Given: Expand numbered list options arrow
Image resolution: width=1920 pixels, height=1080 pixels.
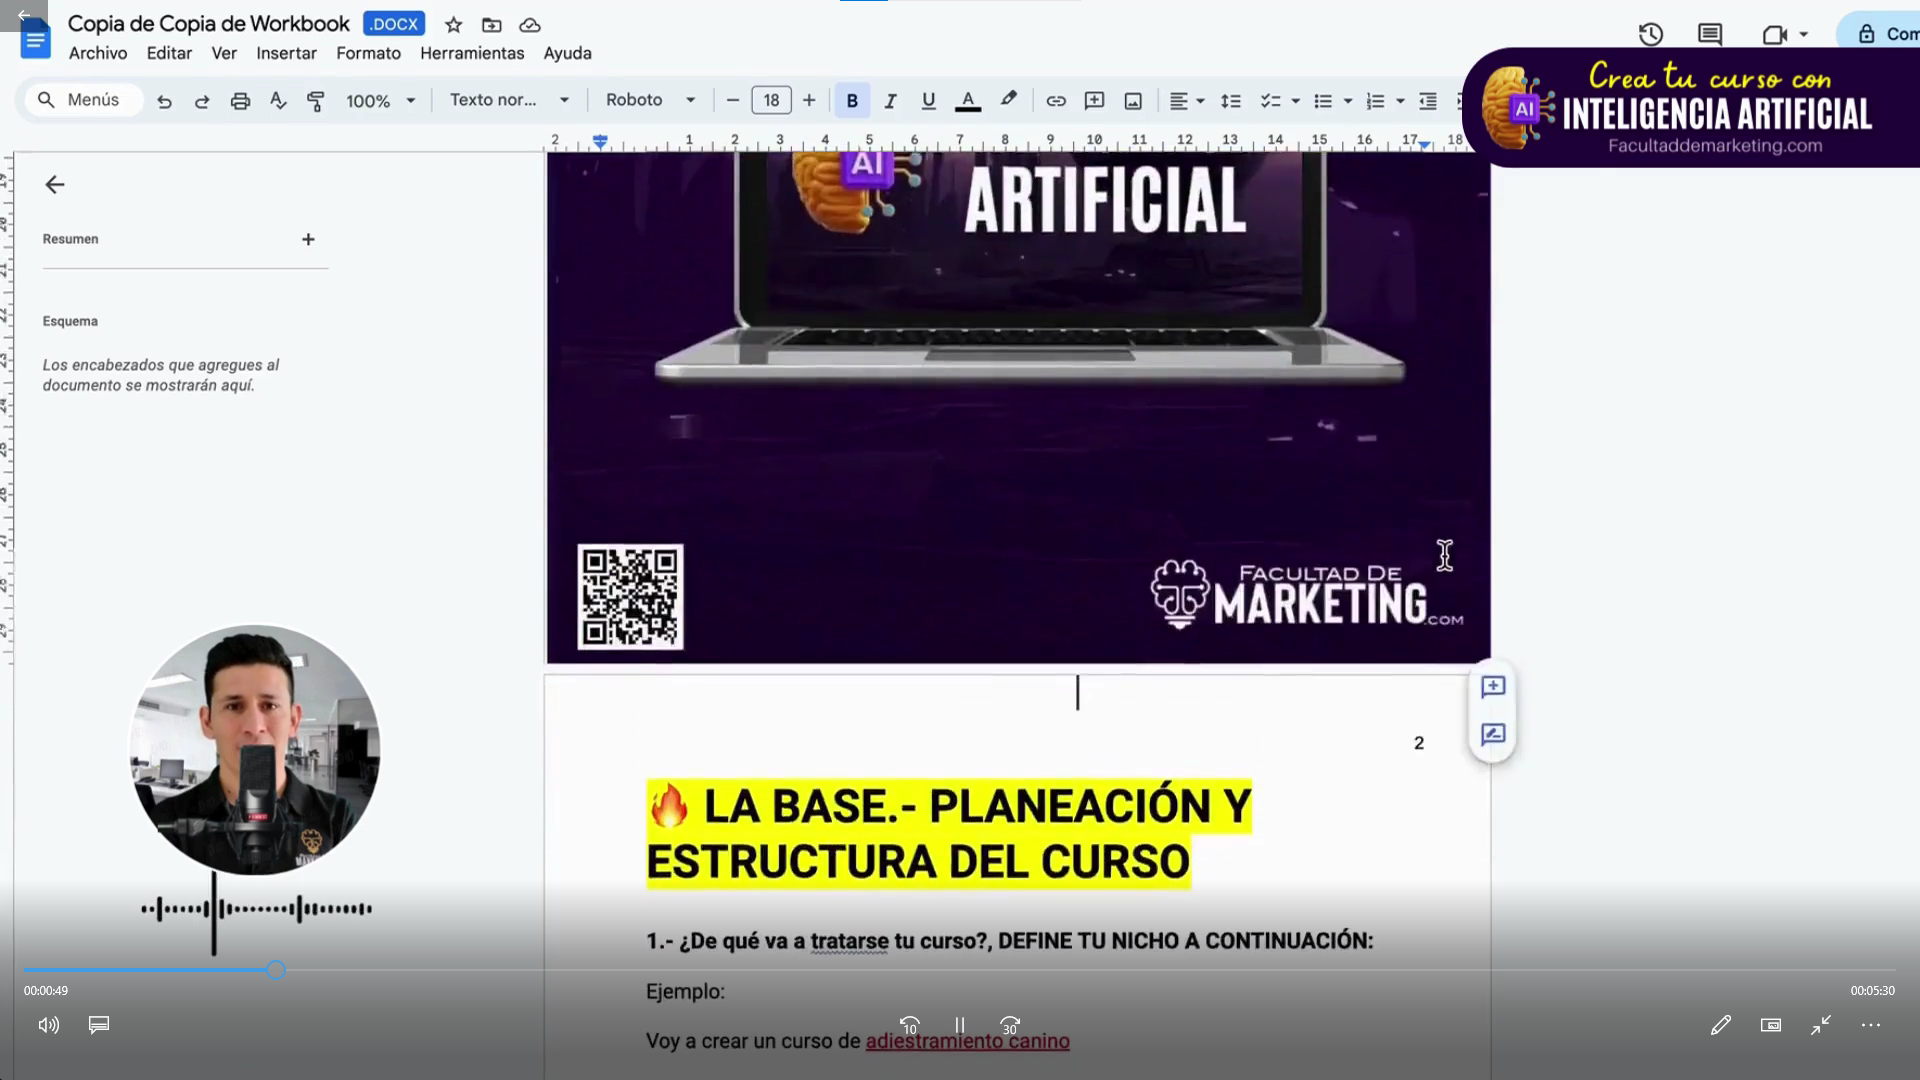Looking at the screenshot, I should pos(1400,101).
